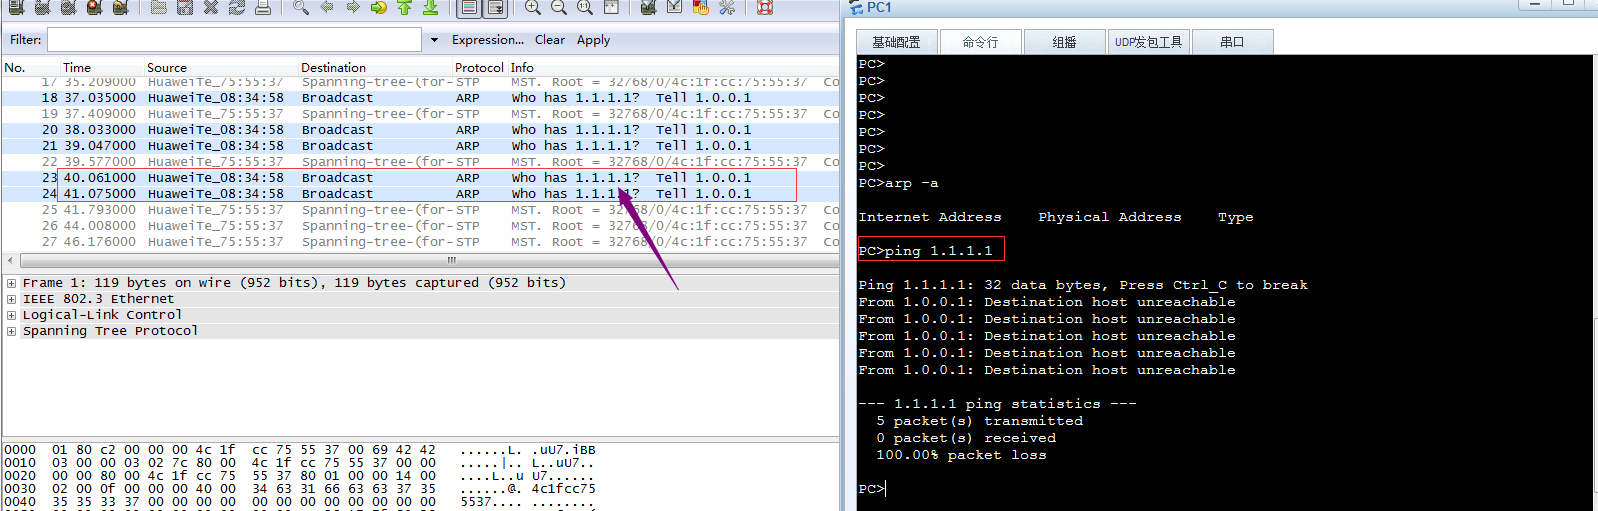Find a packet with magnifier icon
Viewport: 1598px width, 511px height.
coord(301,8)
